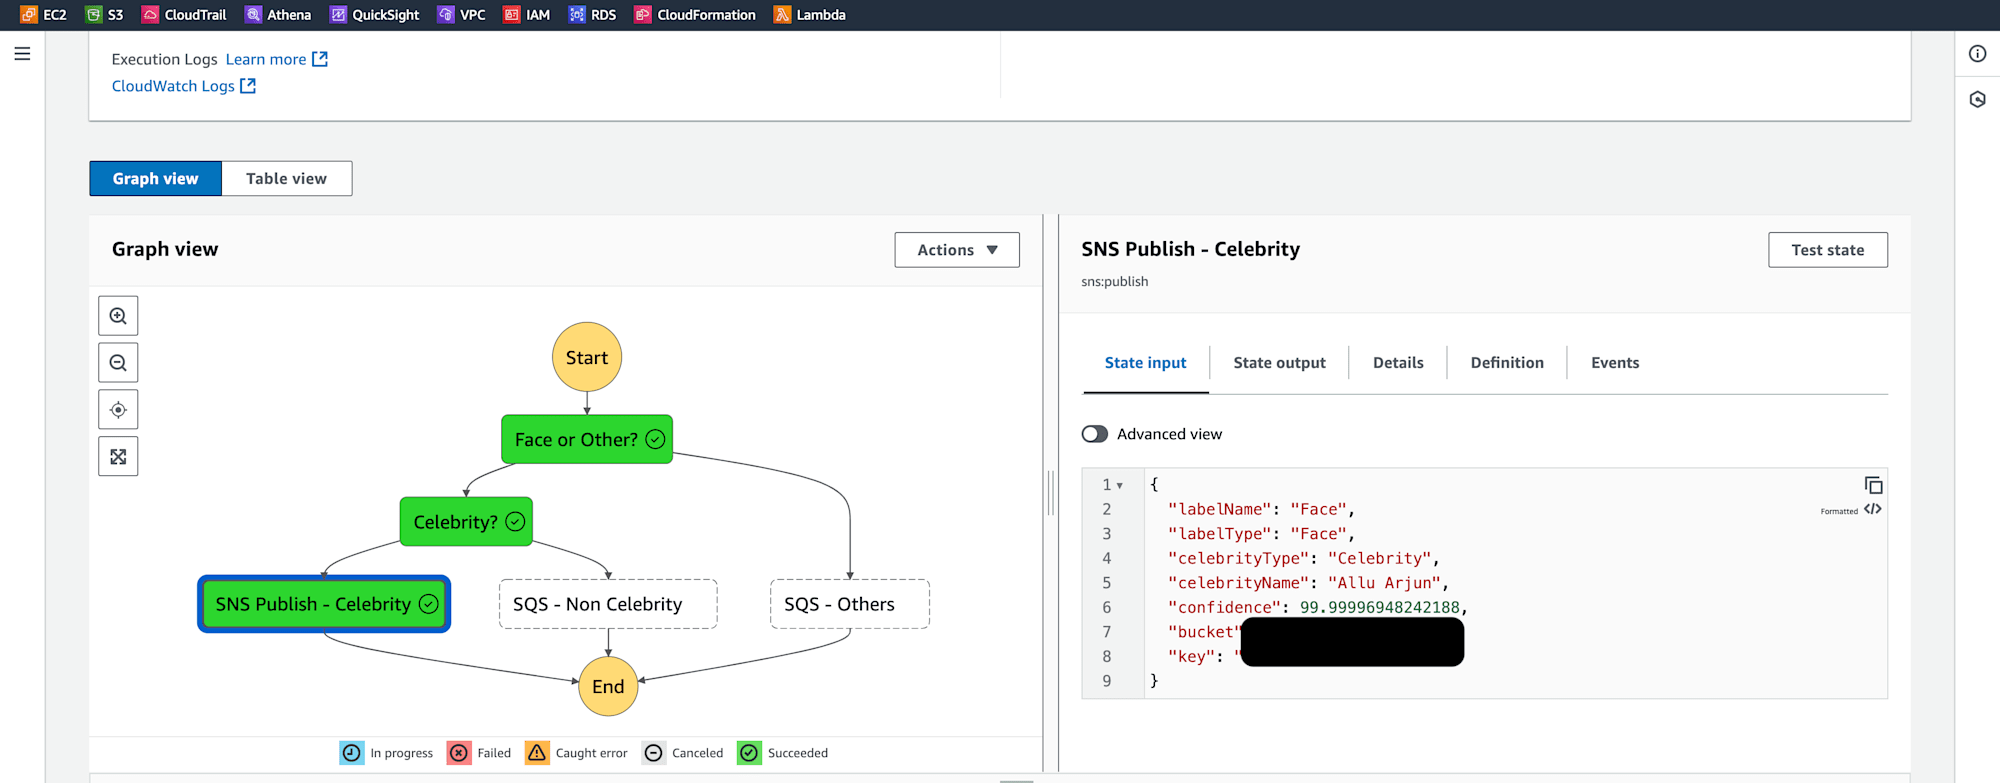
Task: Select the Celebrity? choice state node
Action: pos(466,522)
